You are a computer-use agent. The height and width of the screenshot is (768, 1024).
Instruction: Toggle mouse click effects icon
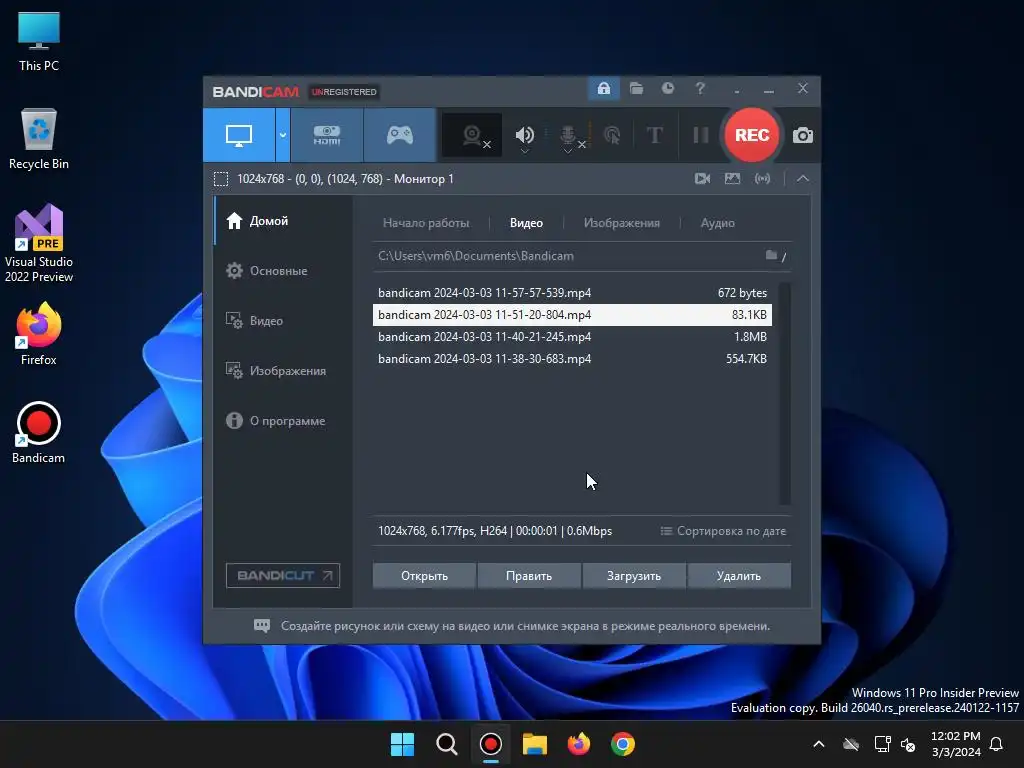coord(612,135)
